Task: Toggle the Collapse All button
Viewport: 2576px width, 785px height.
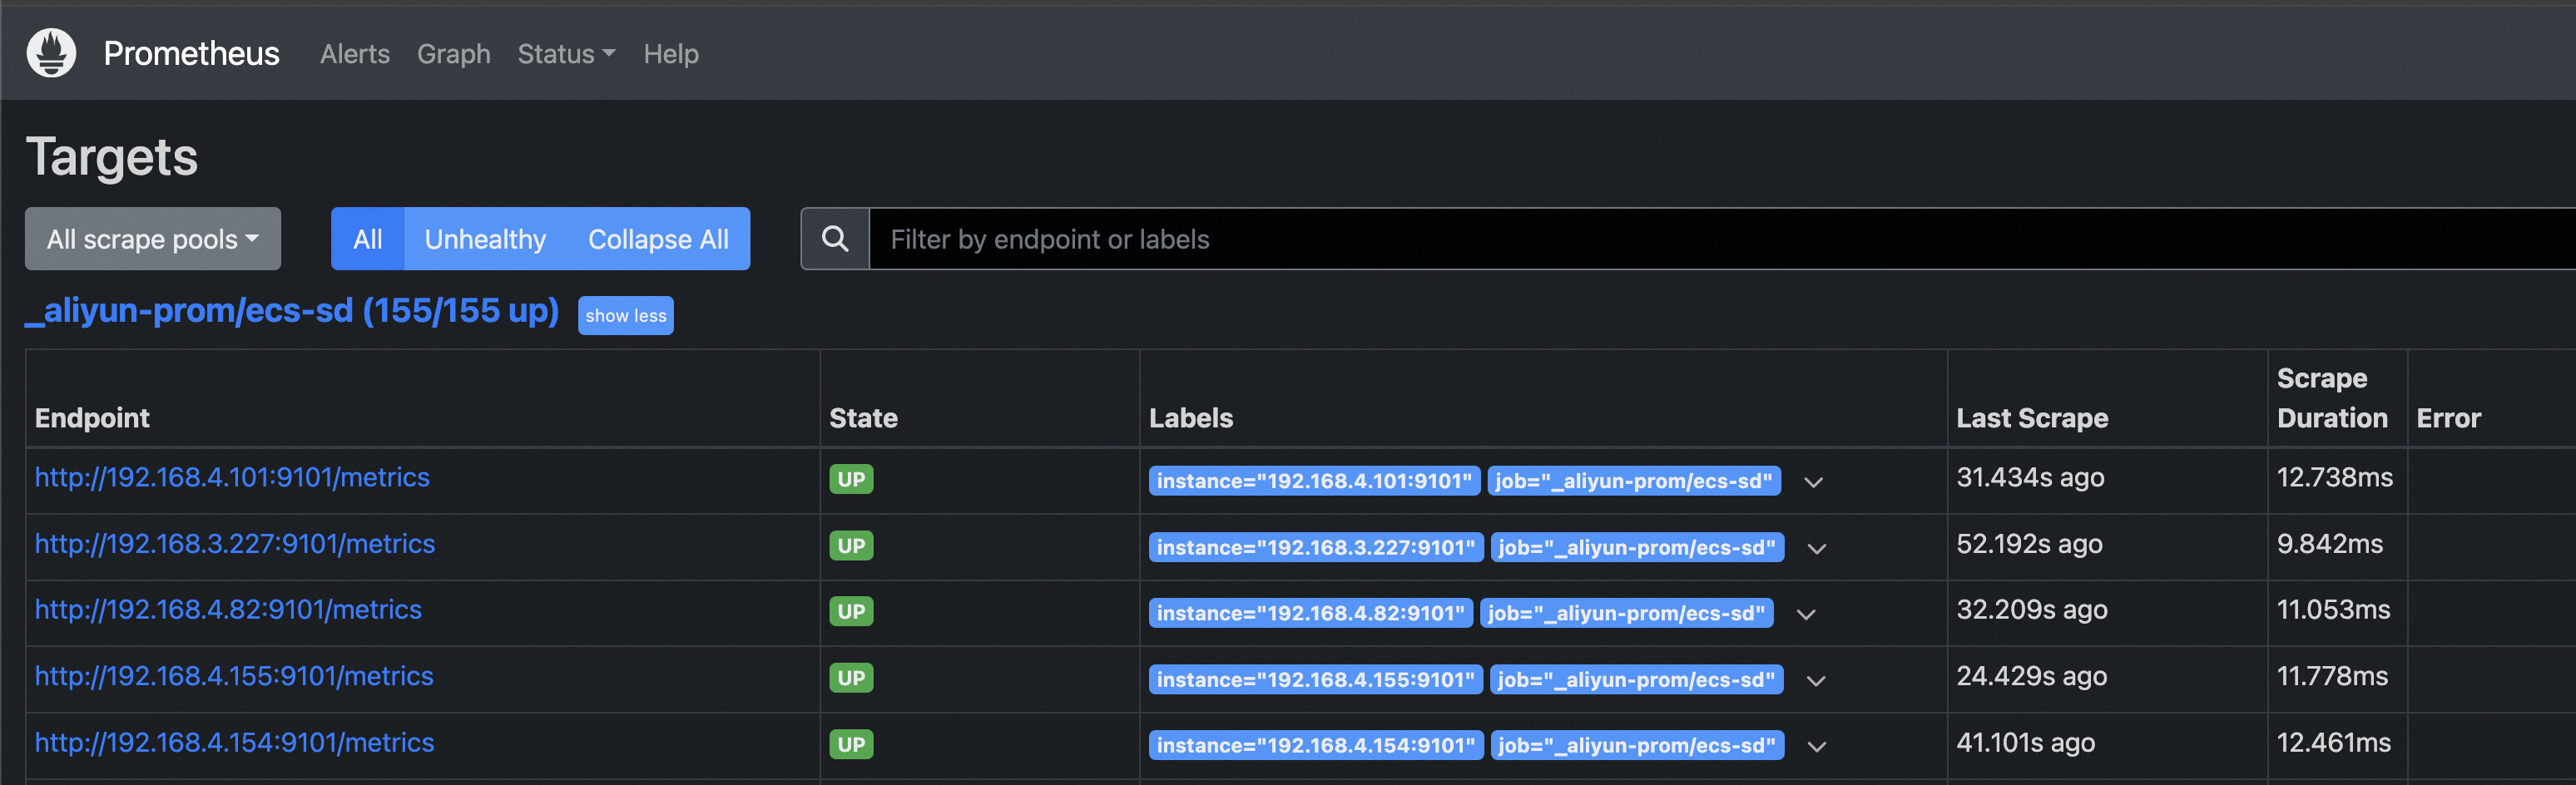Action: tap(658, 239)
